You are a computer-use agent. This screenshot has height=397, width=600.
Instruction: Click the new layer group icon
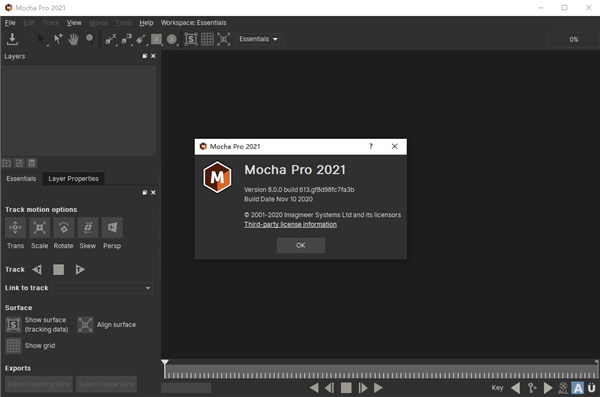tap(7, 163)
